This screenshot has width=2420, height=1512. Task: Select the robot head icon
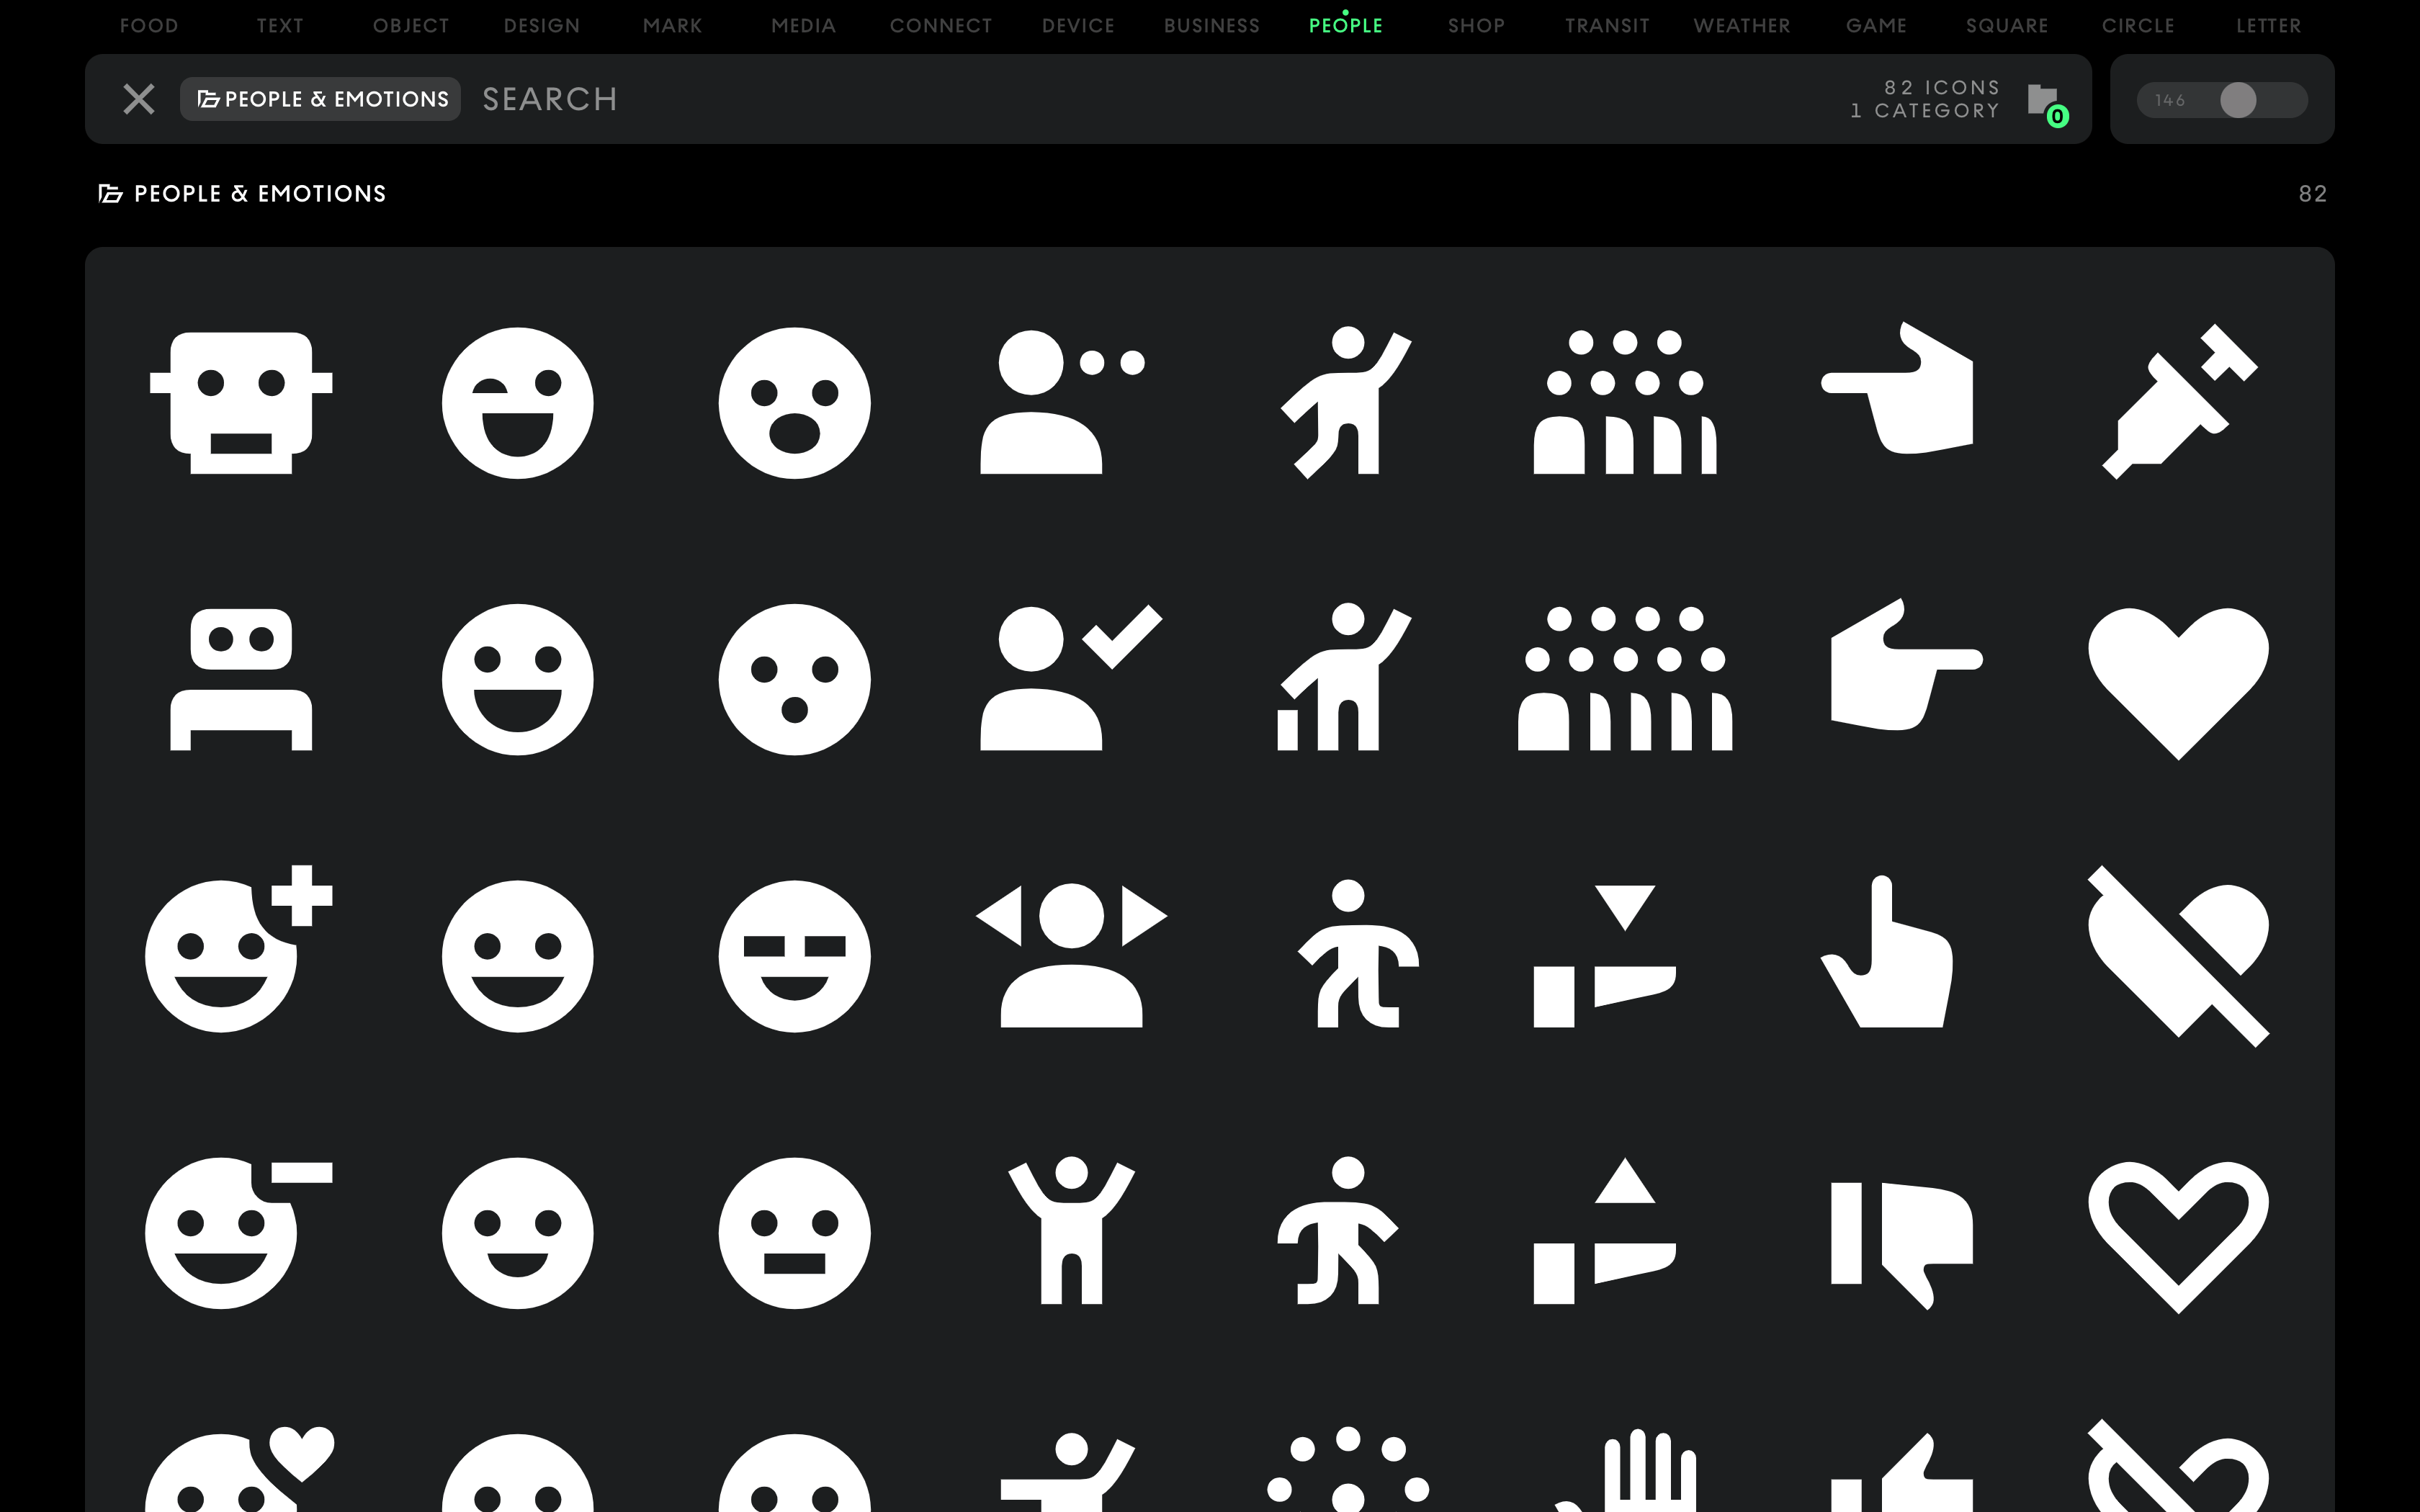point(241,402)
